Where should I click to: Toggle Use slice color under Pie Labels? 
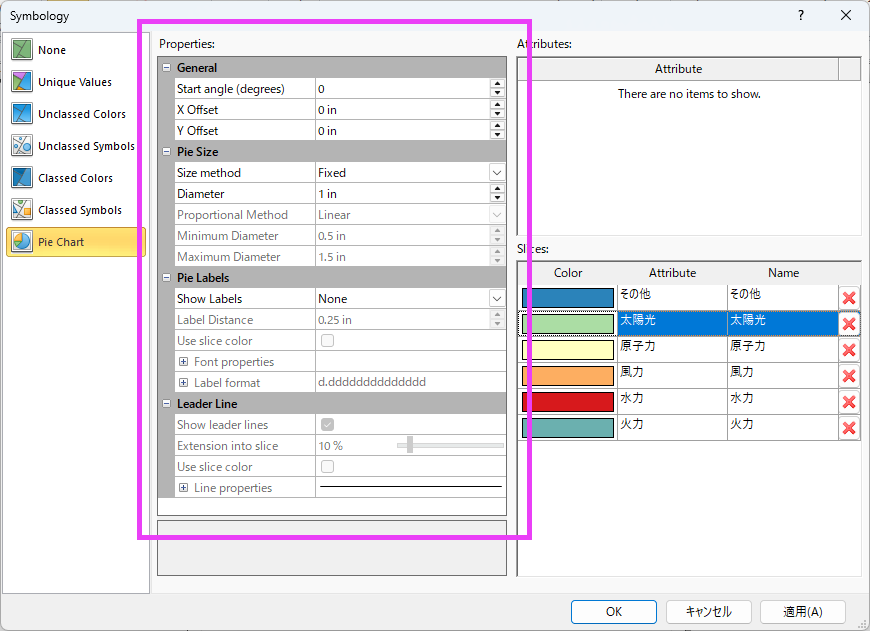point(327,341)
